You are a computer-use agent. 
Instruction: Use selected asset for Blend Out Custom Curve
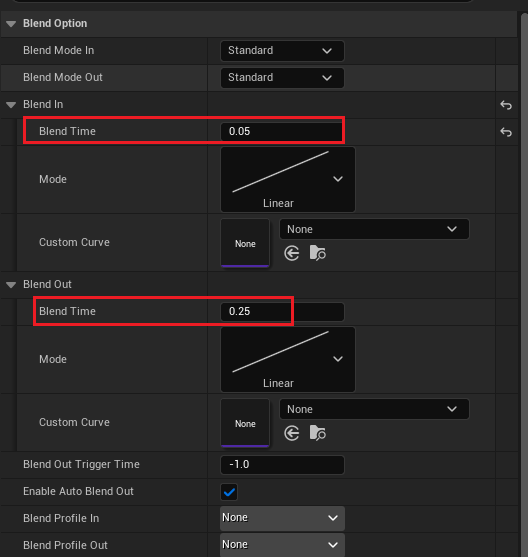pyautogui.click(x=292, y=433)
